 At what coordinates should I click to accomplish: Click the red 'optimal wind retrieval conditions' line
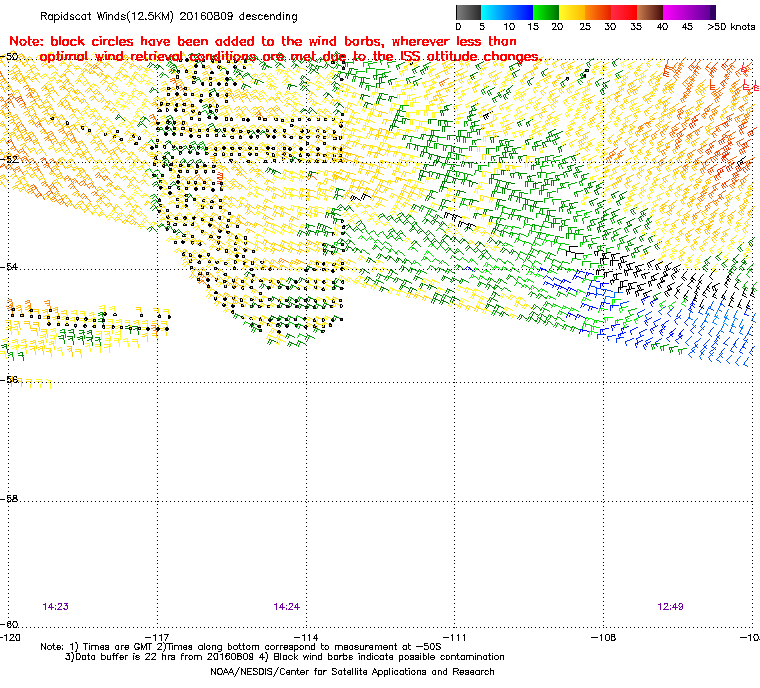pos(291,57)
